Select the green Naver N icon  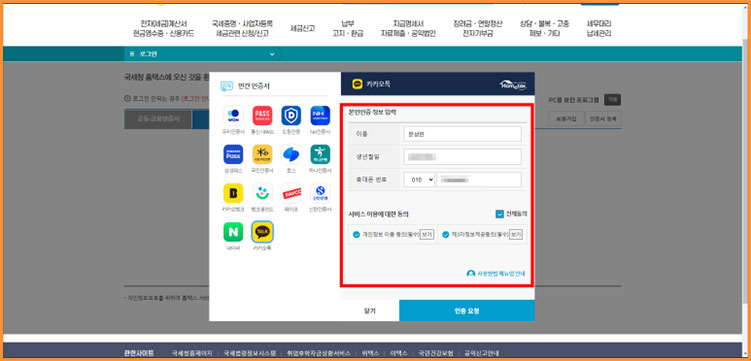point(233,232)
